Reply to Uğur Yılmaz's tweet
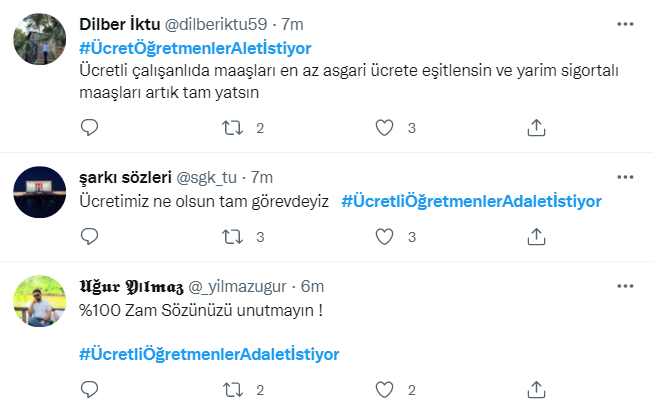 pos(89,390)
